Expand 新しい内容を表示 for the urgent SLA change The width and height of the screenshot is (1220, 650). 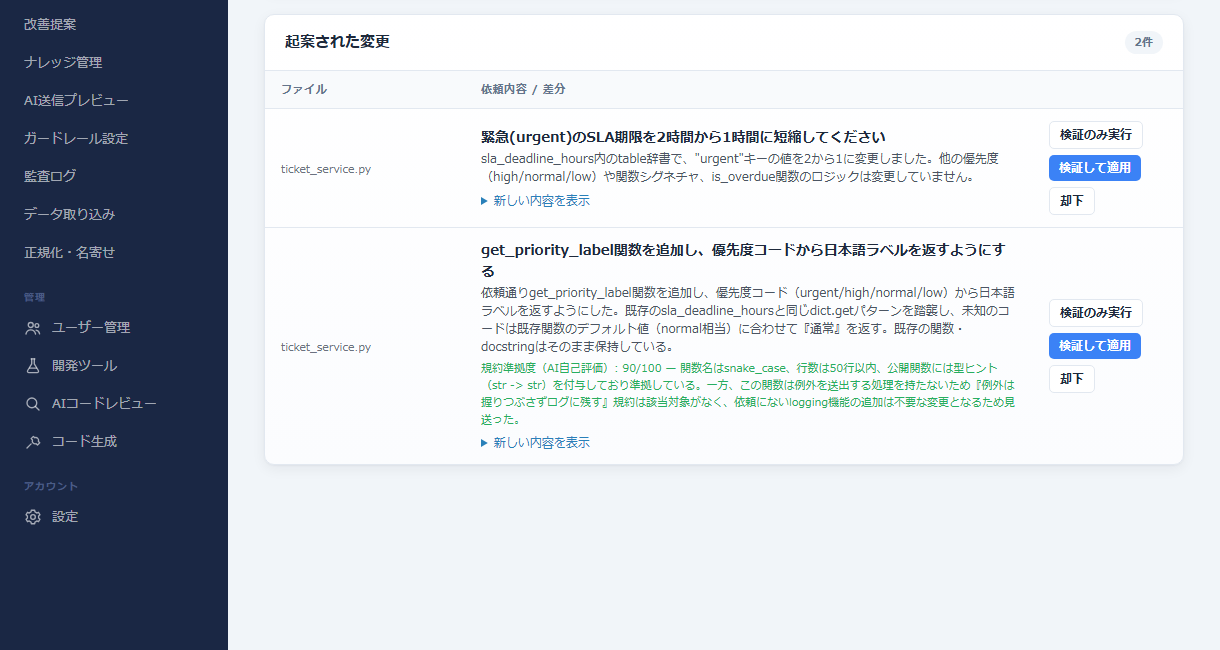(x=536, y=201)
